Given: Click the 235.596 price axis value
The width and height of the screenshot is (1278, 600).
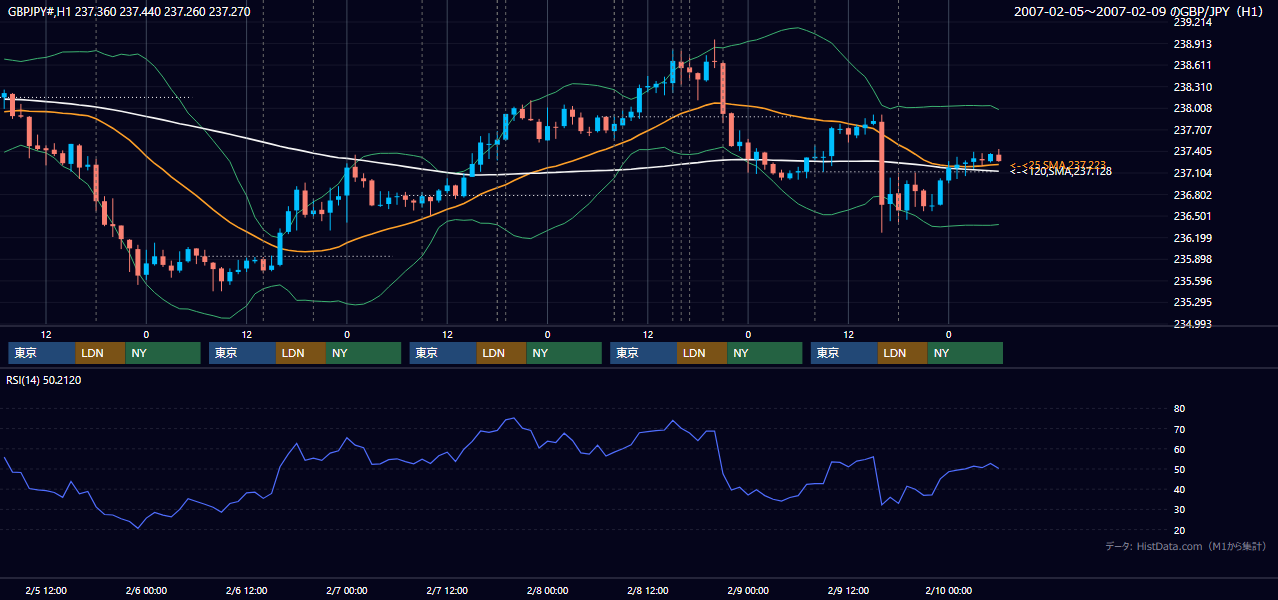Looking at the screenshot, I should (1191, 281).
